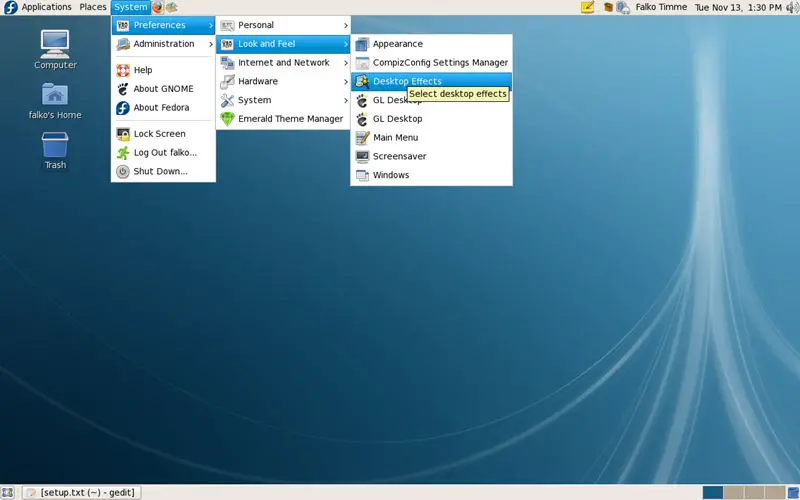
Task: Open the Places menu
Action: click(x=92, y=7)
